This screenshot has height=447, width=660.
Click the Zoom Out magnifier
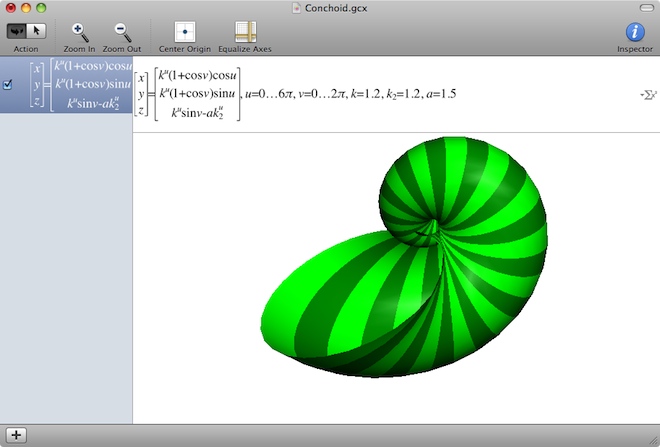click(122, 32)
